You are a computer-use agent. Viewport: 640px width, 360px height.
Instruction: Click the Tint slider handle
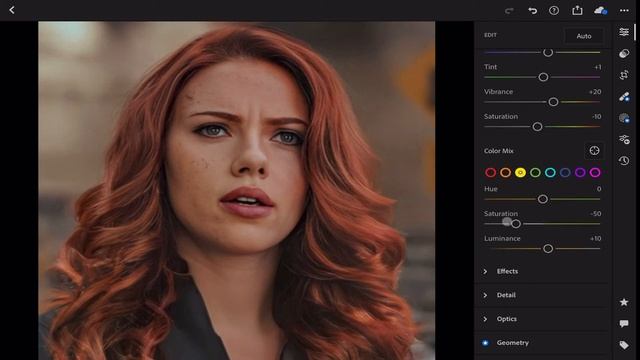click(543, 77)
